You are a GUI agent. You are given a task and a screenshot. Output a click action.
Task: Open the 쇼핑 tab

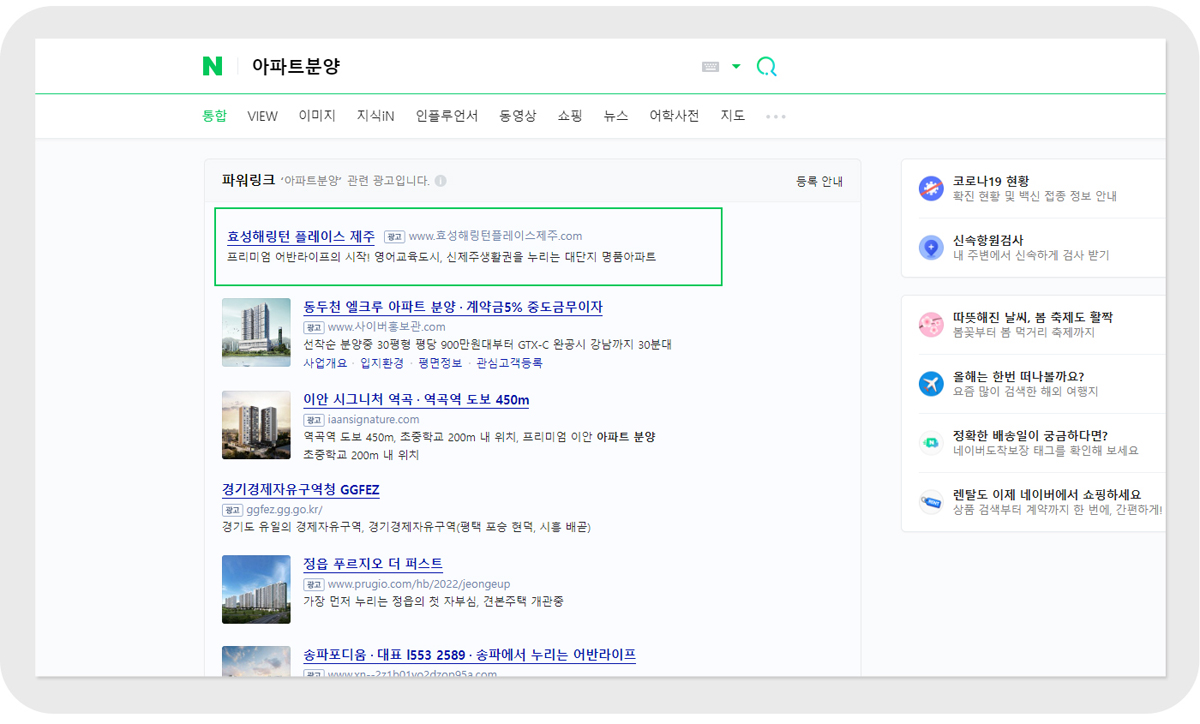tap(570, 116)
